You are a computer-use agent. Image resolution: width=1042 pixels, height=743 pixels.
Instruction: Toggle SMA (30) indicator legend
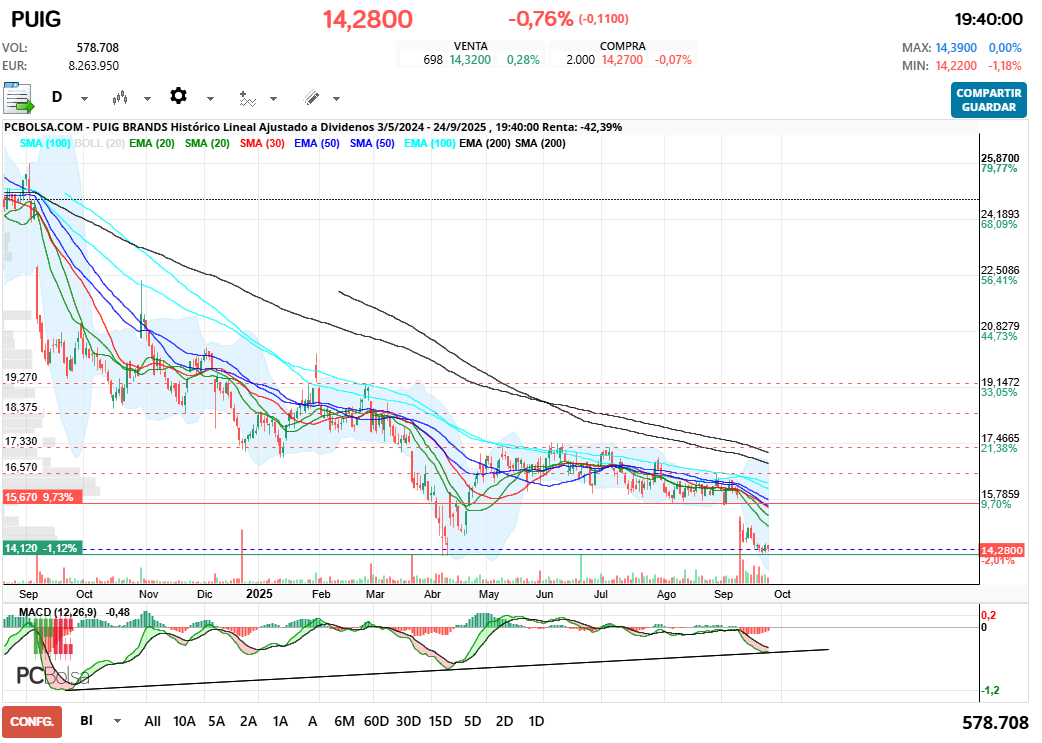262,143
